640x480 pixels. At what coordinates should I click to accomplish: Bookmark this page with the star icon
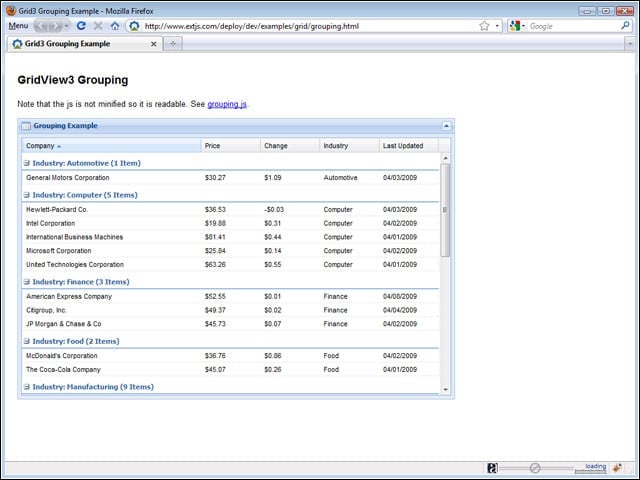click(x=484, y=26)
